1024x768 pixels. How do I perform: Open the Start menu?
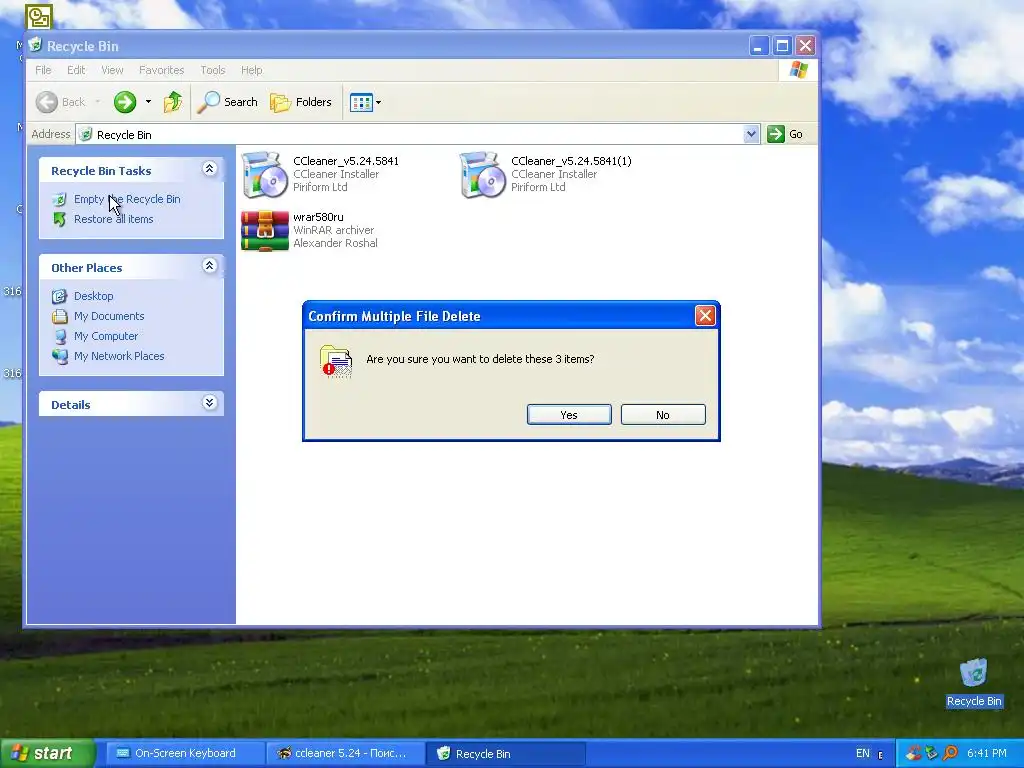(47, 754)
